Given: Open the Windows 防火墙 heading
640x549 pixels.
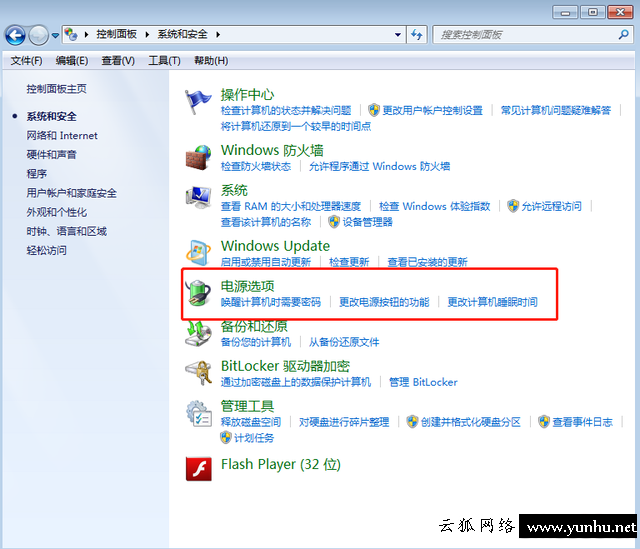Looking at the screenshot, I should pyautogui.click(x=272, y=150).
